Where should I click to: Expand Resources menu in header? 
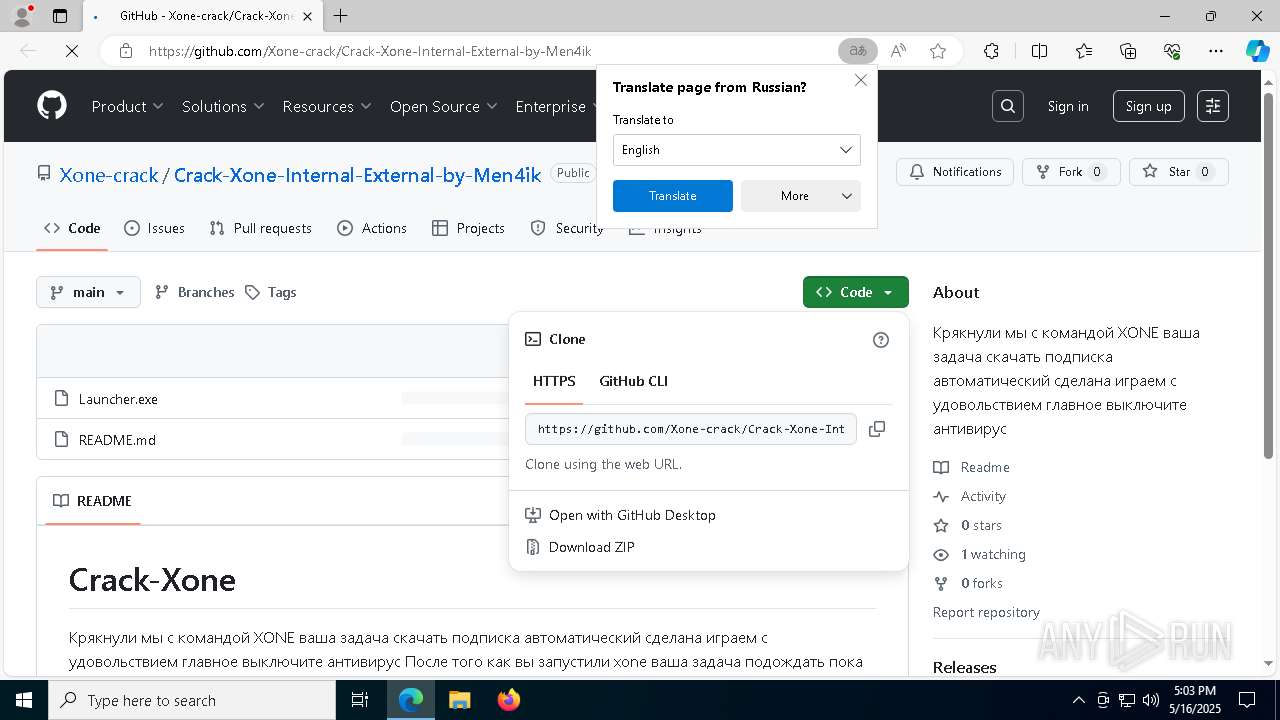click(327, 106)
